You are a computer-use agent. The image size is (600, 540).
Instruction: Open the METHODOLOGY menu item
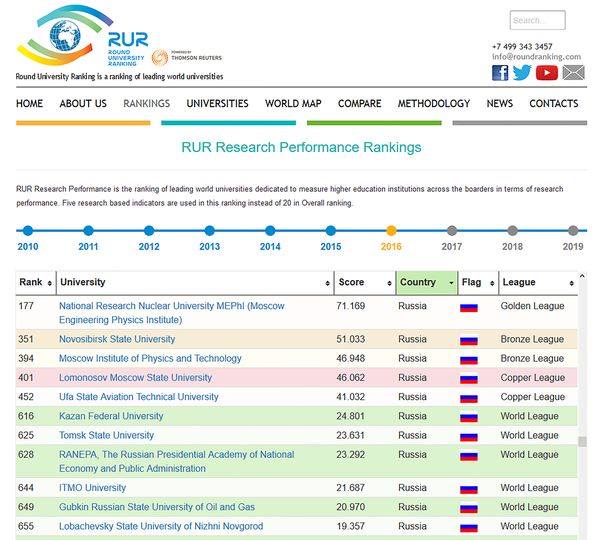click(x=433, y=103)
